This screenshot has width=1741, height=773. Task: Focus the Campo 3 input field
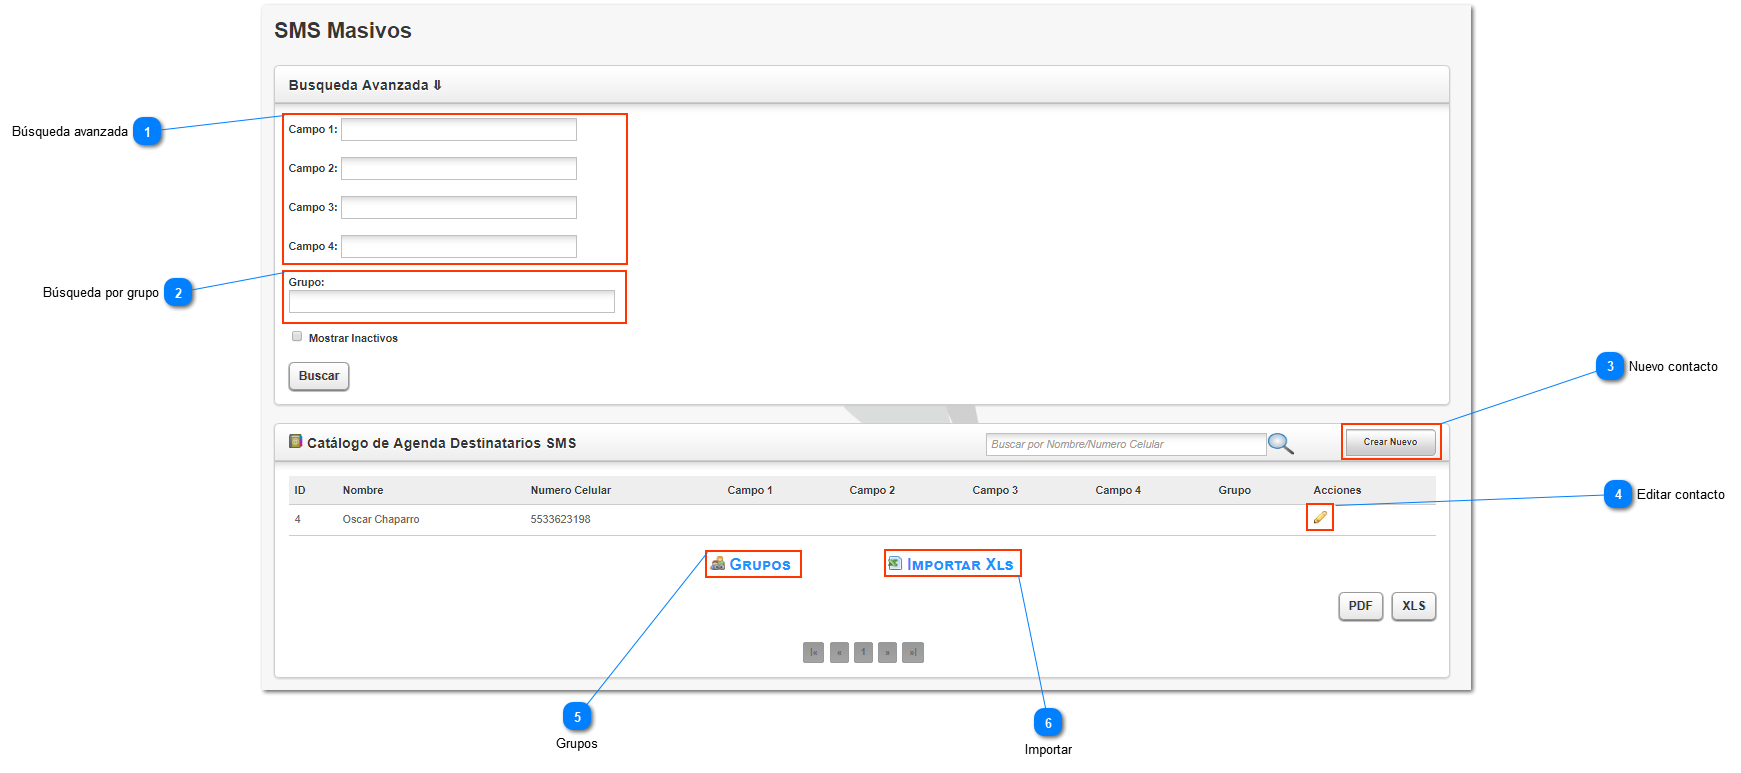[459, 207]
